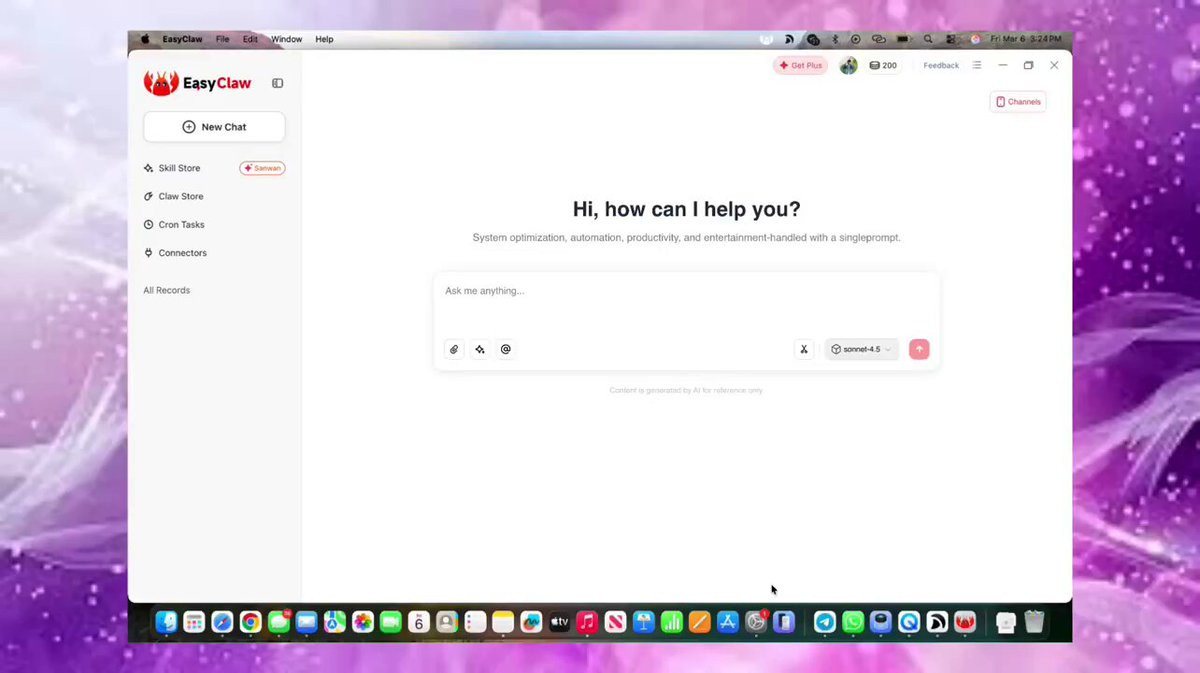Screen dimensions: 1200x673
Task: Click the All Records label
Action: click(166, 290)
